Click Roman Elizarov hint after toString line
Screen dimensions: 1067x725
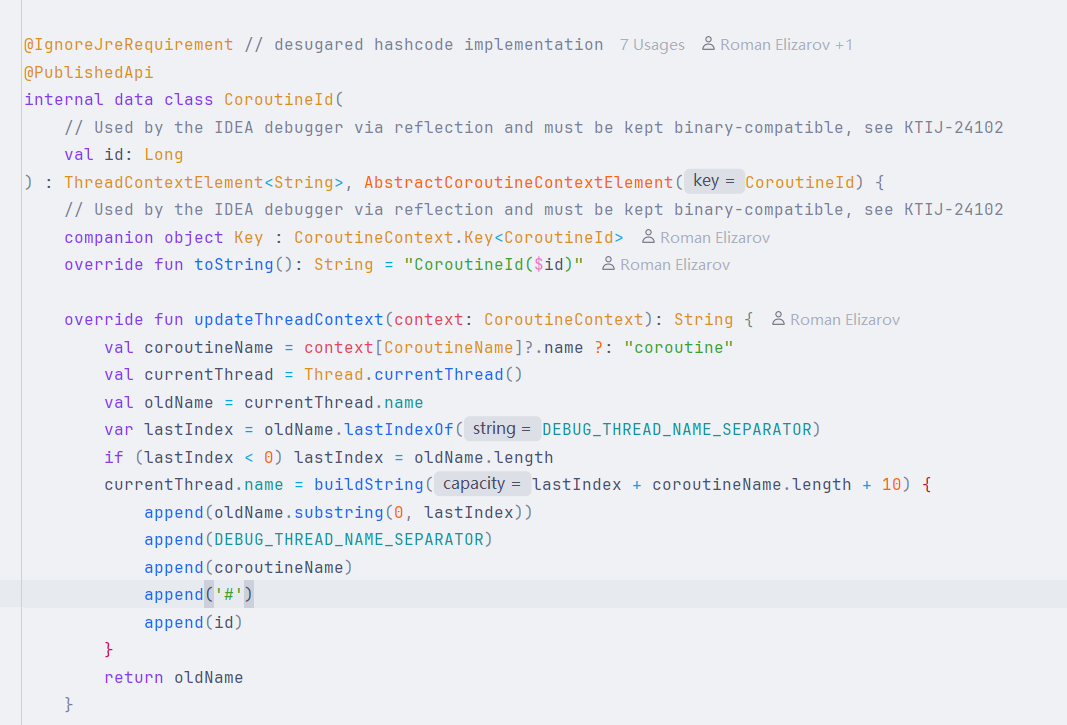click(x=674, y=265)
